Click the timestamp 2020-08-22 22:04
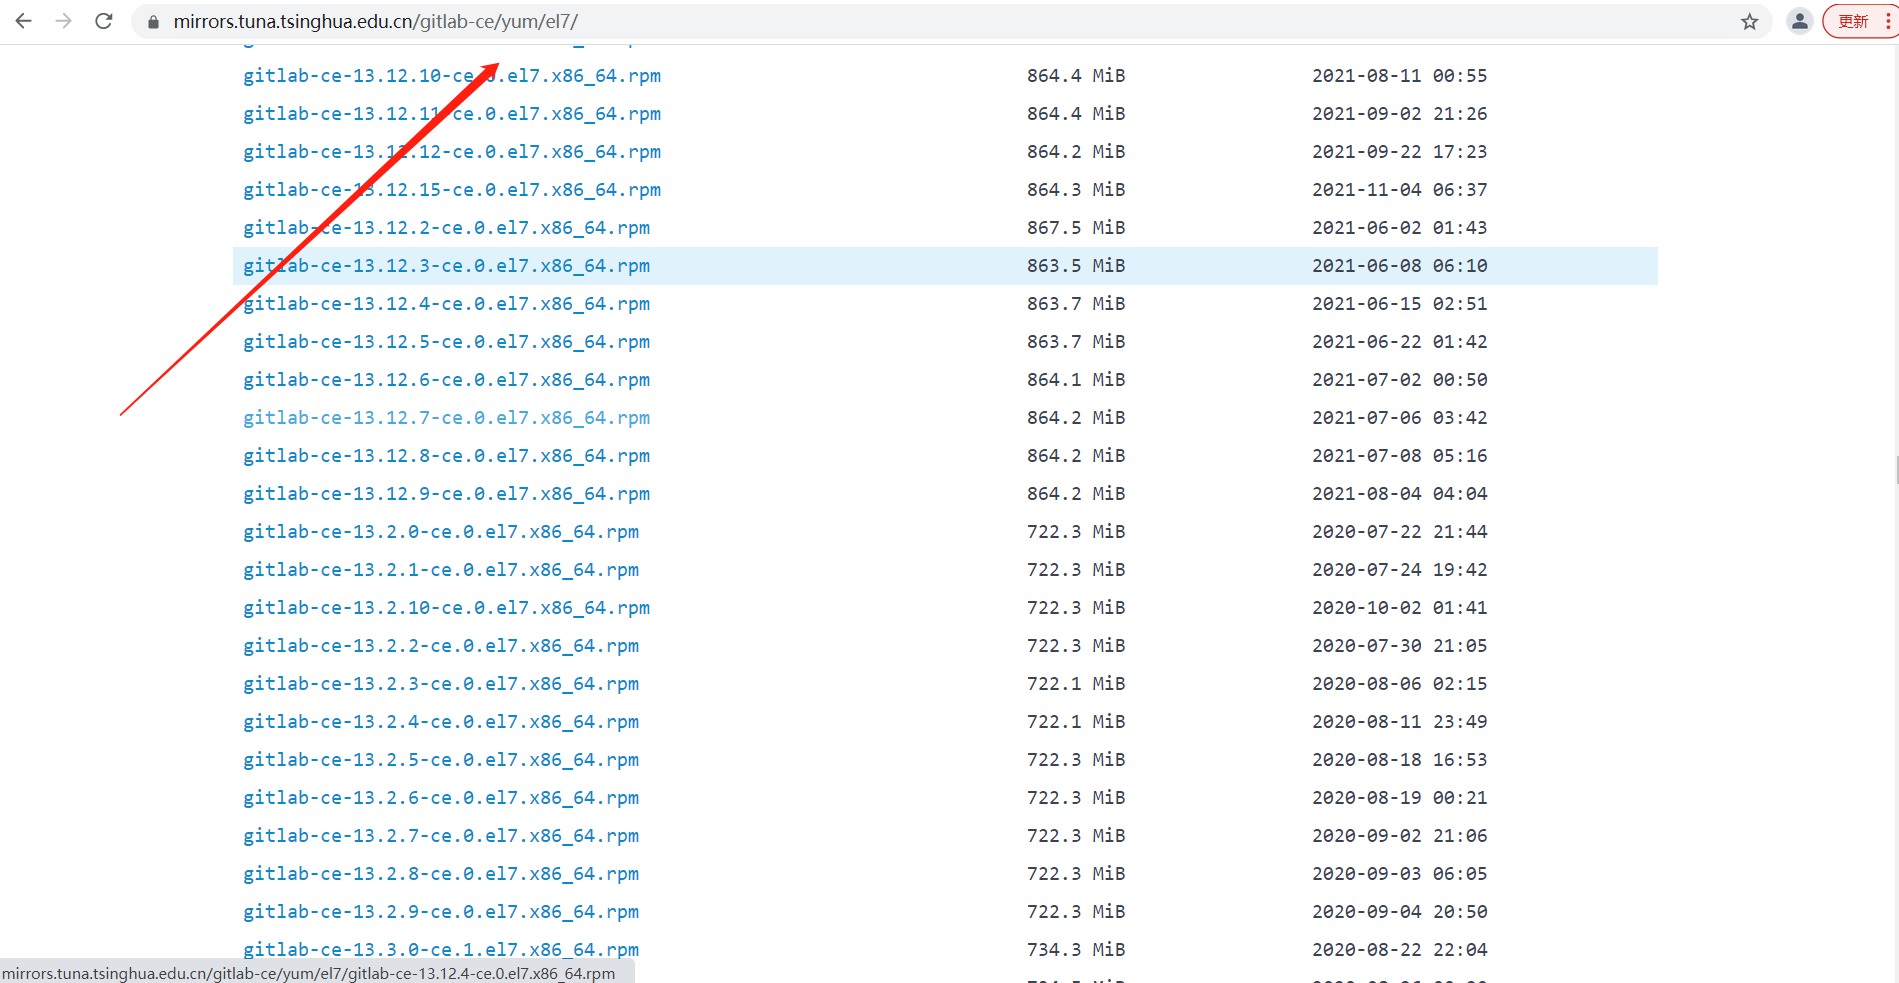This screenshot has width=1899, height=983. (x=1400, y=950)
